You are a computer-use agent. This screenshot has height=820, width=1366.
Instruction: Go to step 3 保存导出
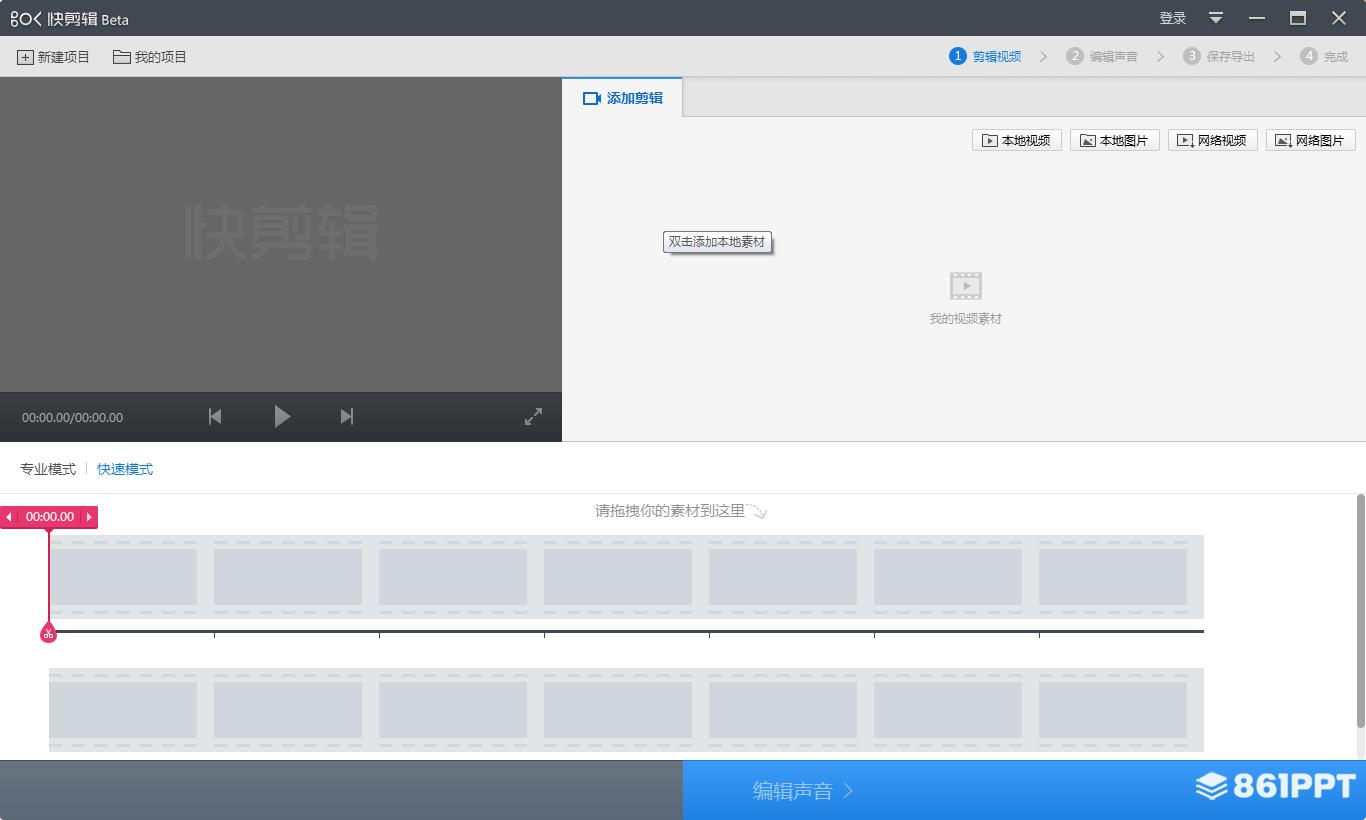coord(1219,56)
